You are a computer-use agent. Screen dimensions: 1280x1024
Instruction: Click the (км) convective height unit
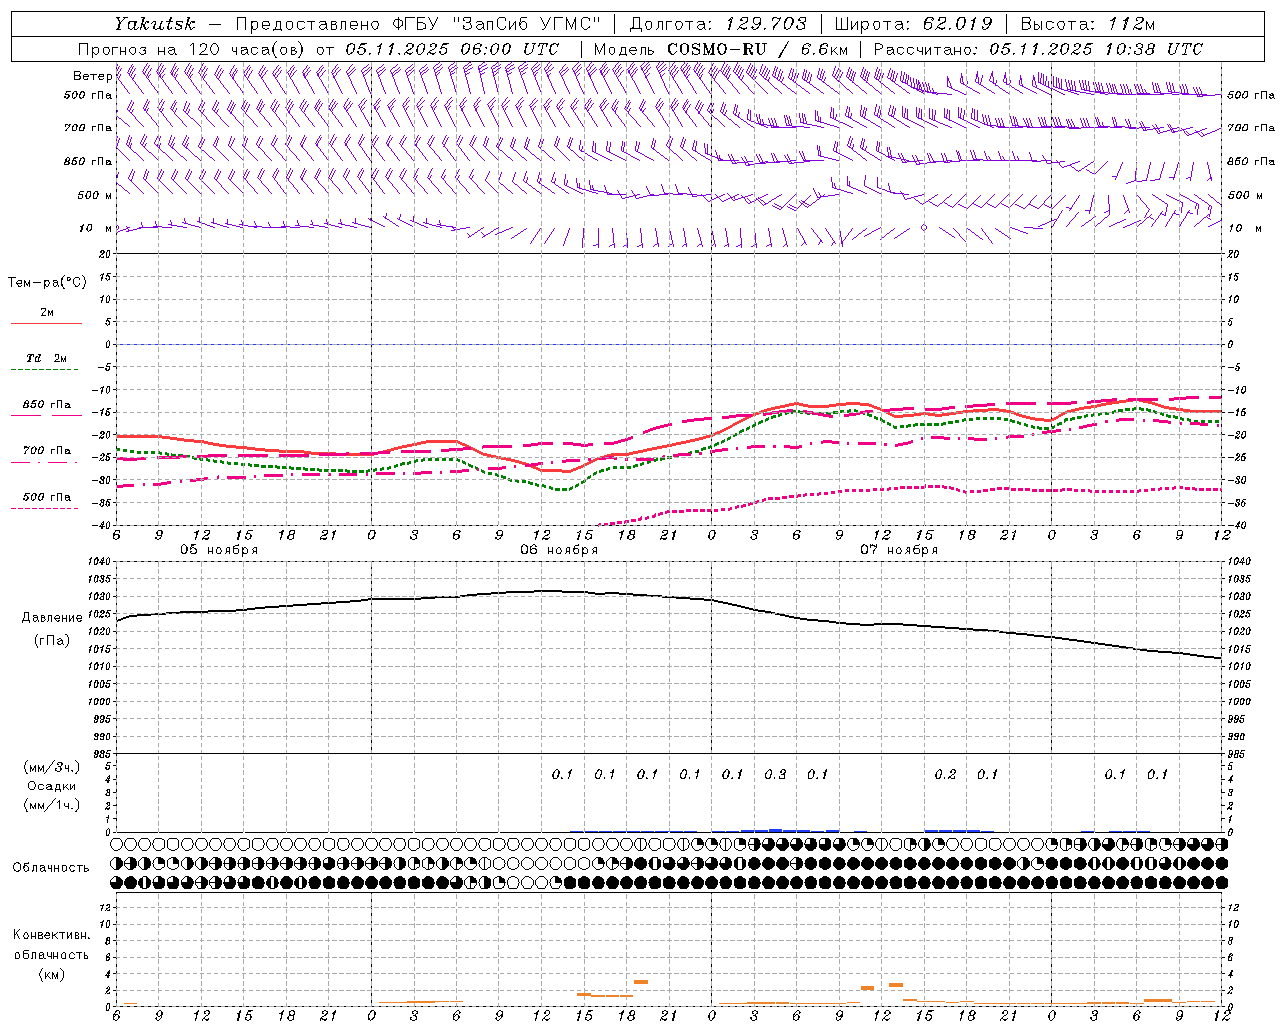51,974
